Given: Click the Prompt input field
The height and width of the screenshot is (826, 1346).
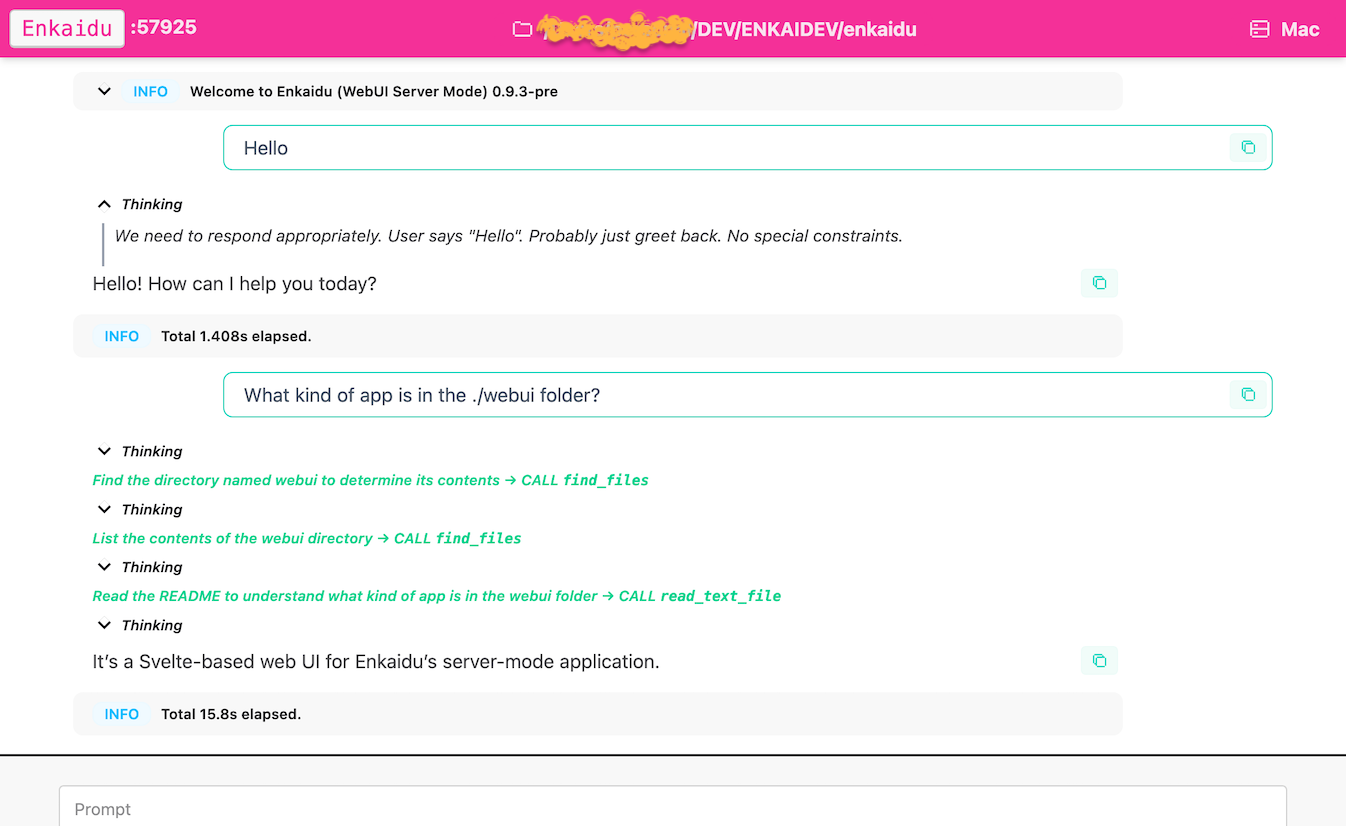Looking at the screenshot, I should [673, 808].
